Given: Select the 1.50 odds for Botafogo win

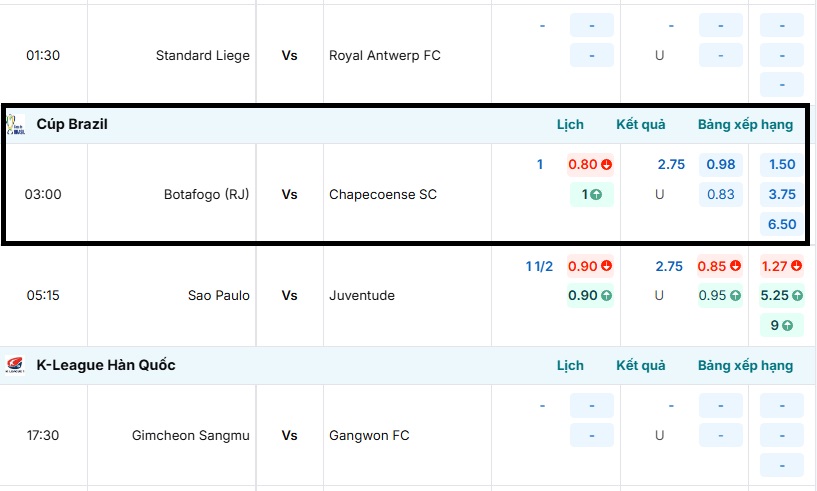Looking at the screenshot, I should 781,165.
